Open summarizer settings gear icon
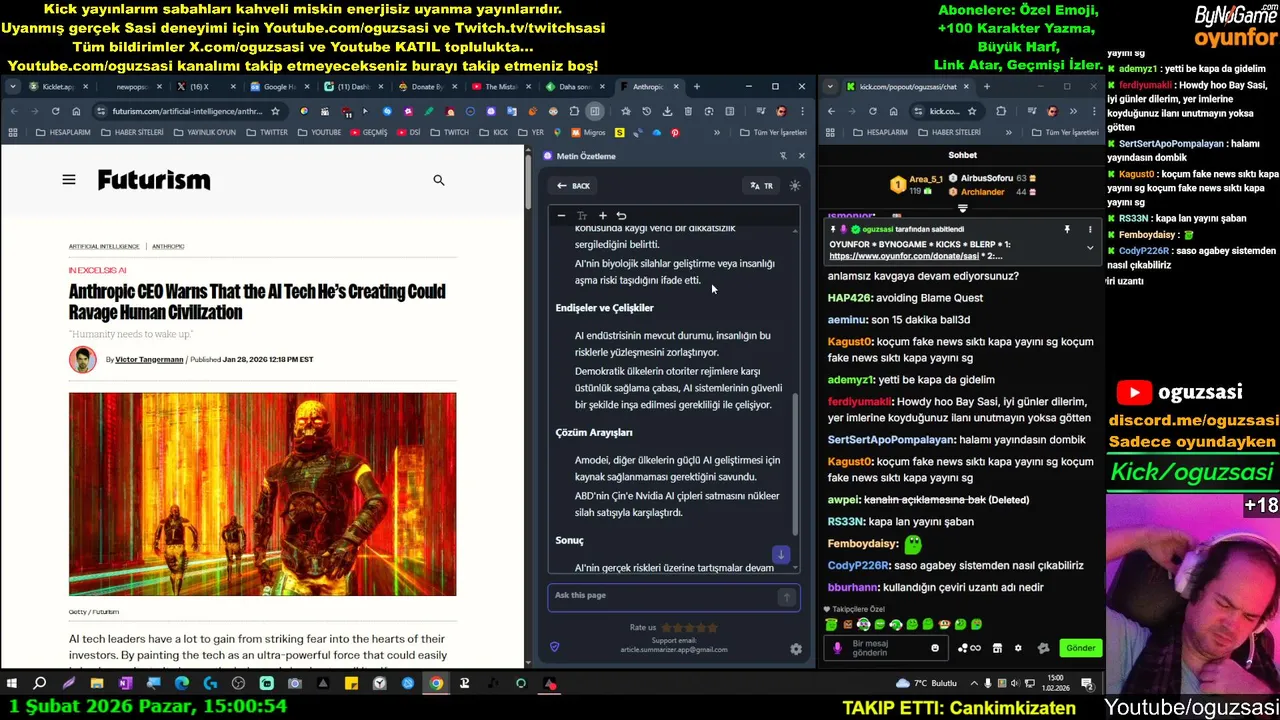1280x720 pixels. (796, 649)
